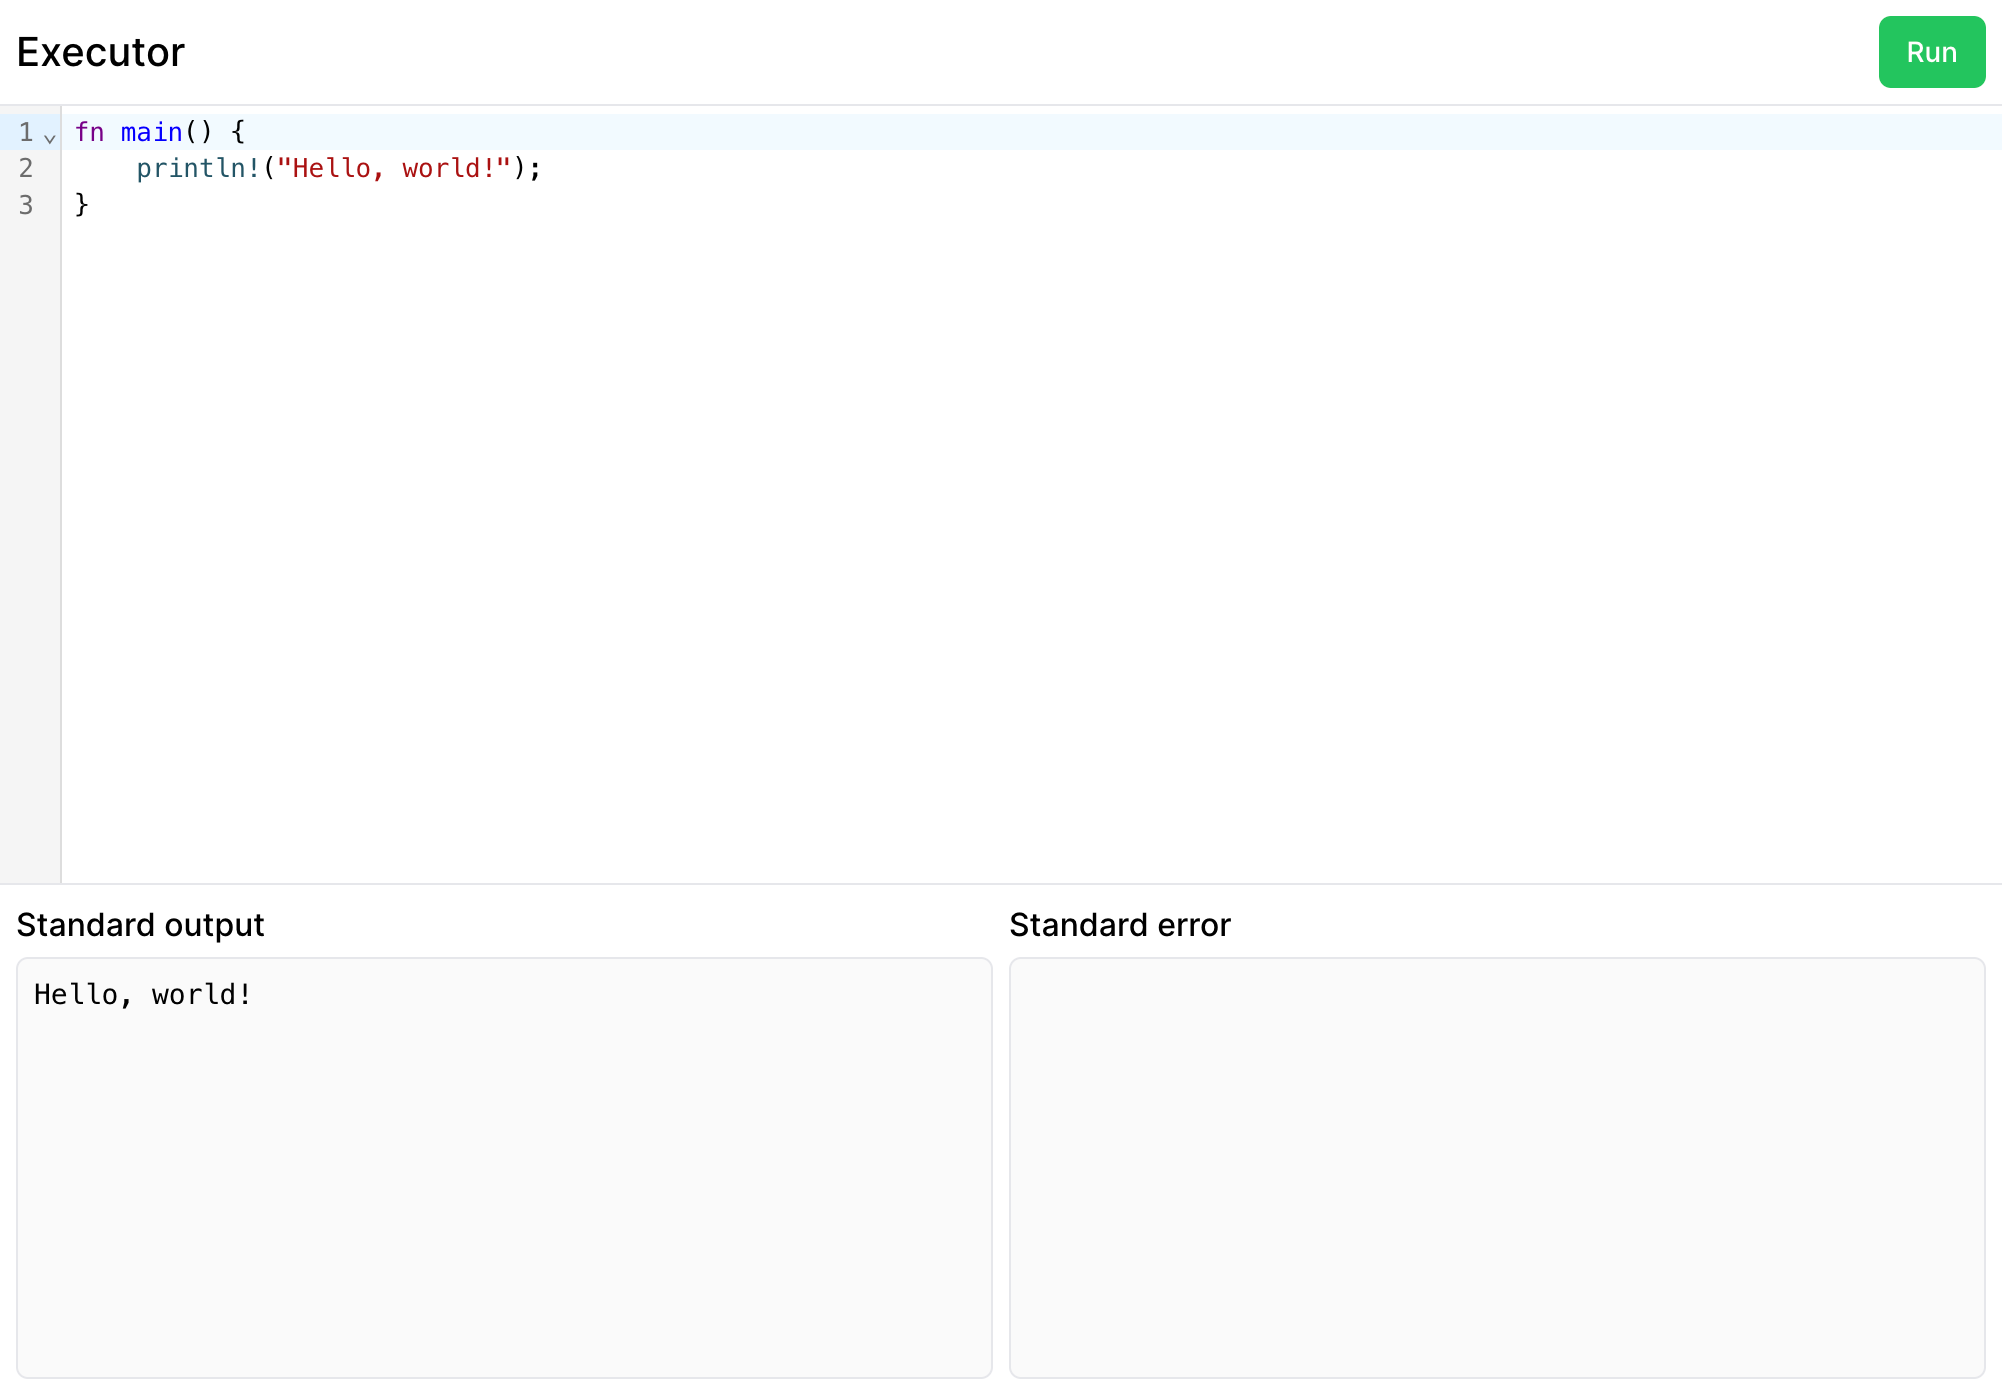Screen dimensions: 2002x1395
Task: Select the main function name
Action: 151,131
